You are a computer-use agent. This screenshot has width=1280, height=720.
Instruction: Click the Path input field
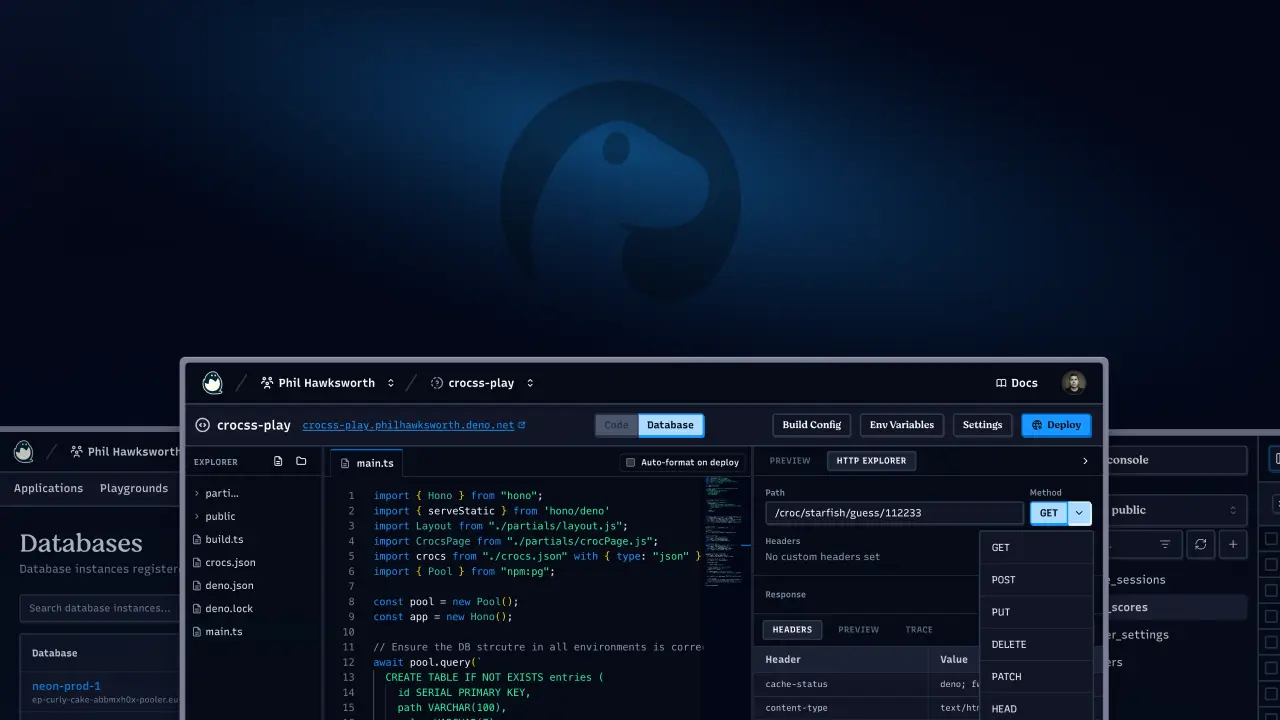pyautogui.click(x=894, y=512)
